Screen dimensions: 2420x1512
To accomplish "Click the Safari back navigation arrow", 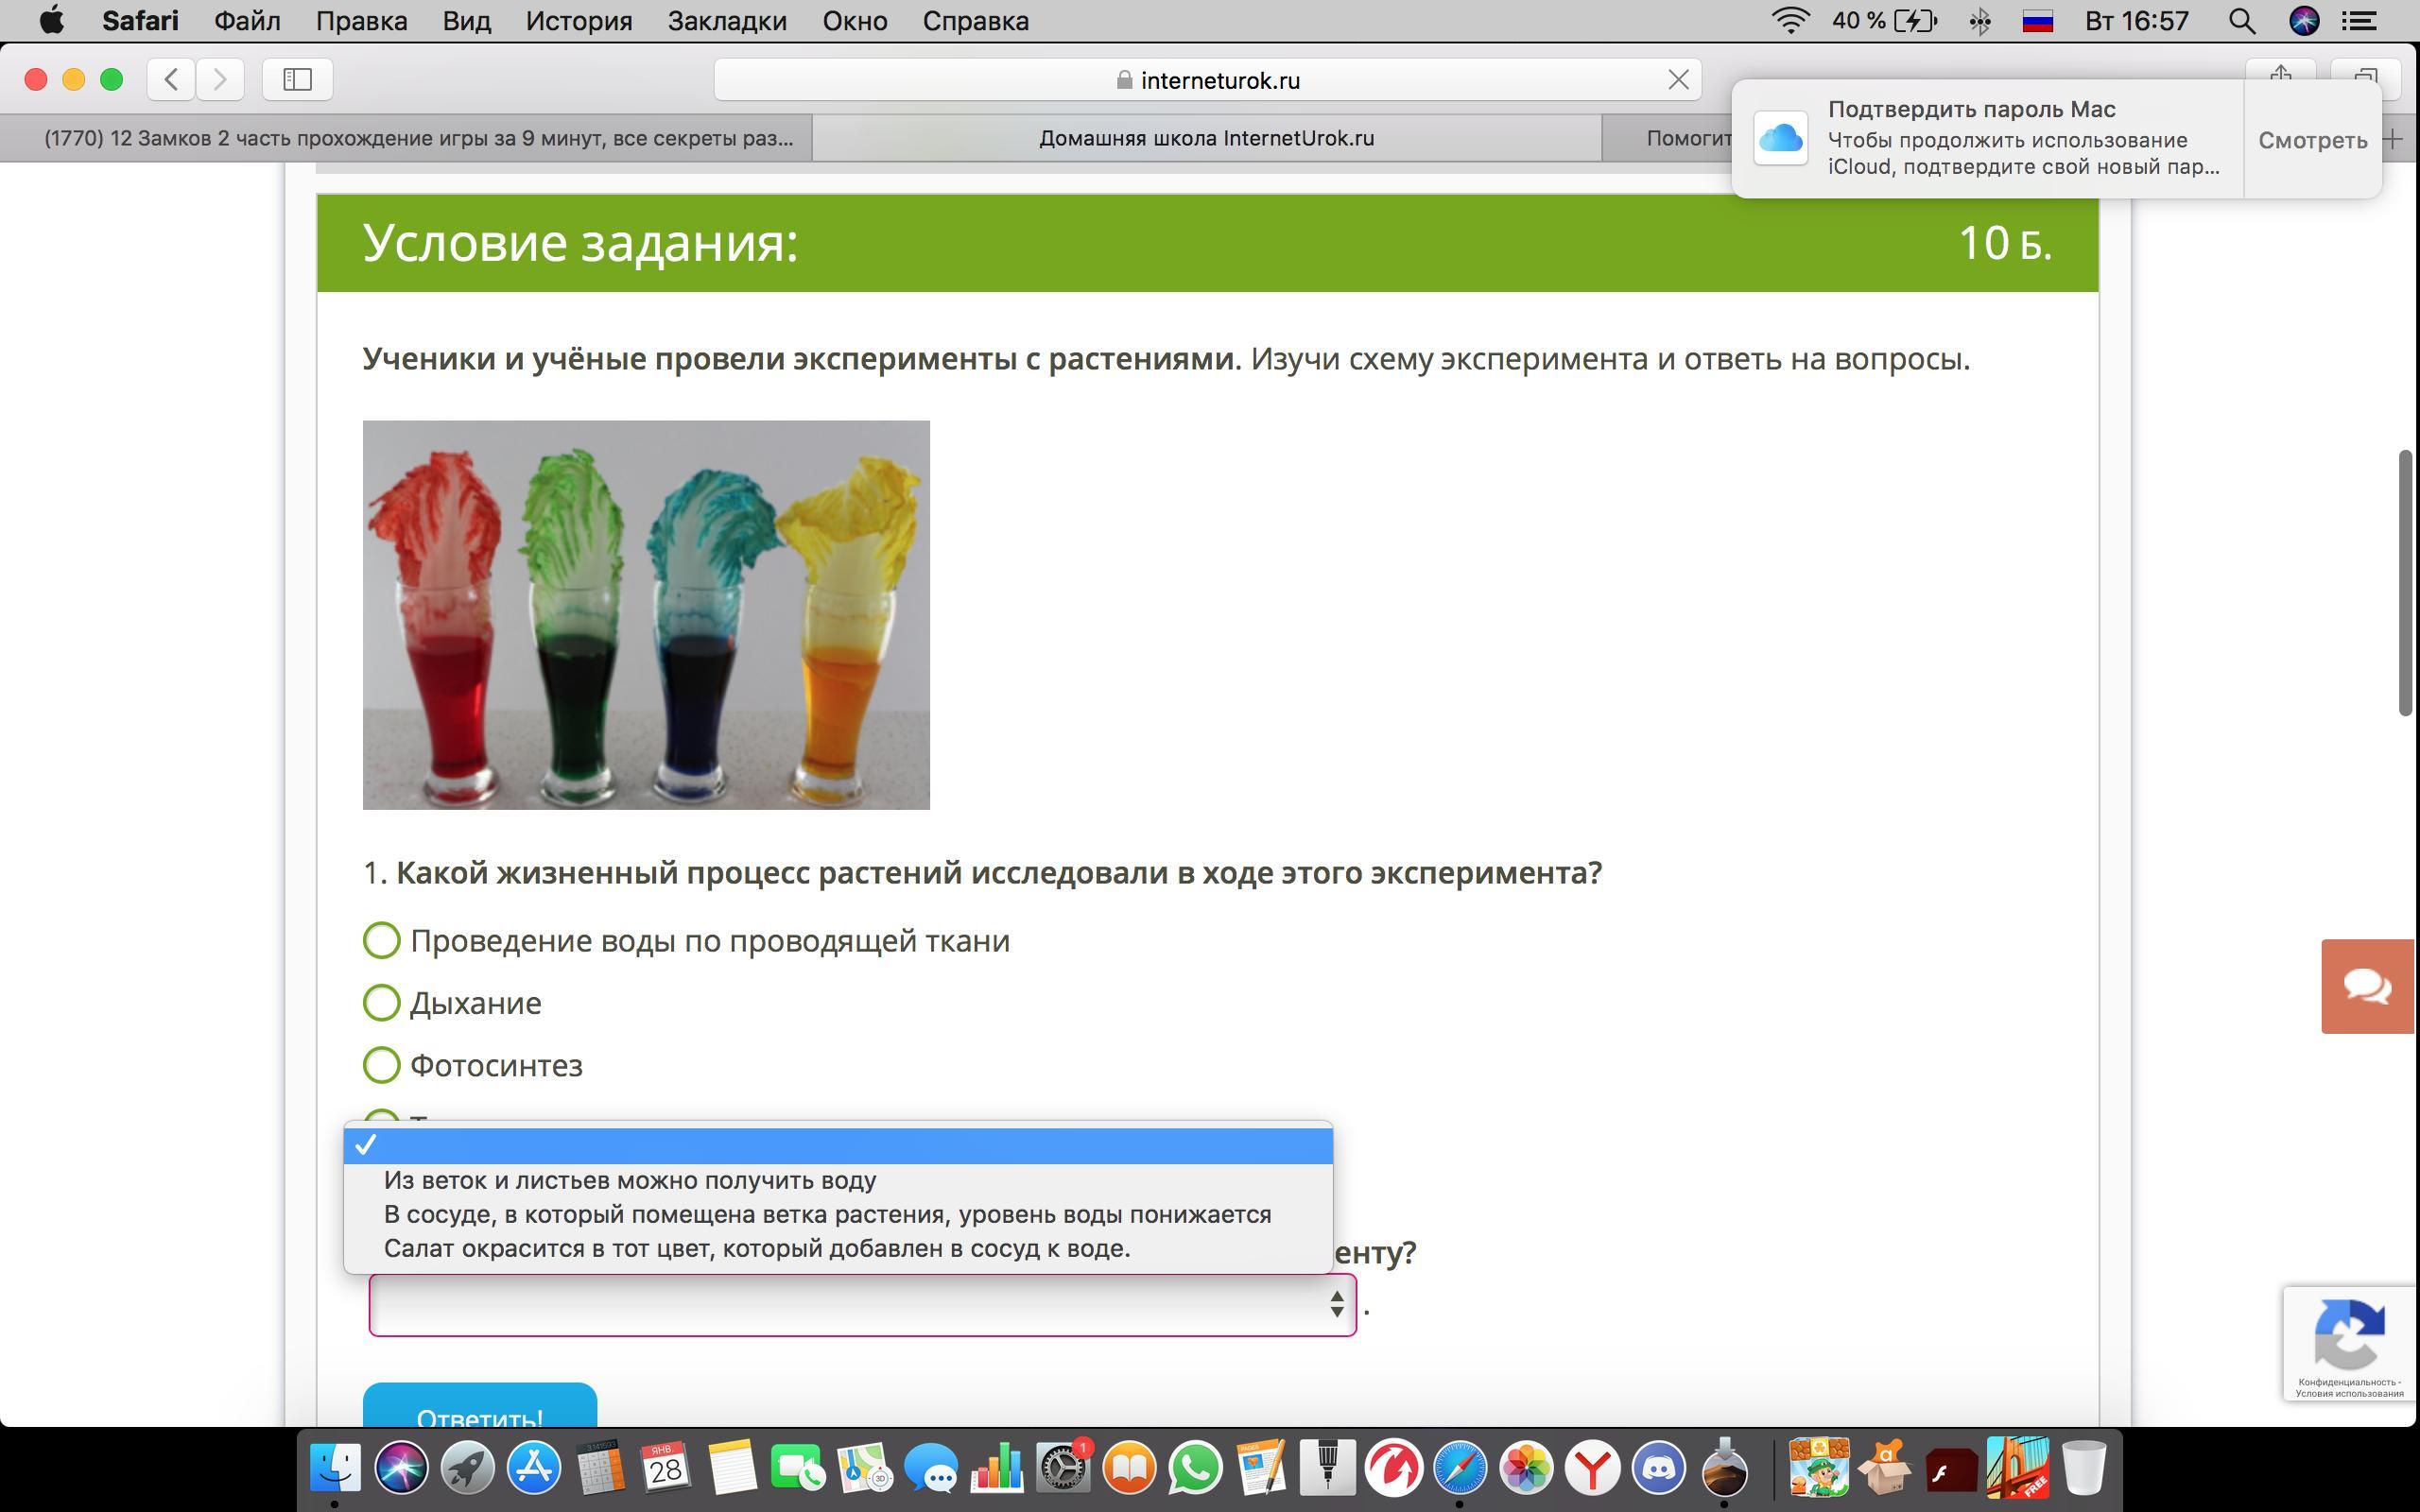I will point(171,79).
